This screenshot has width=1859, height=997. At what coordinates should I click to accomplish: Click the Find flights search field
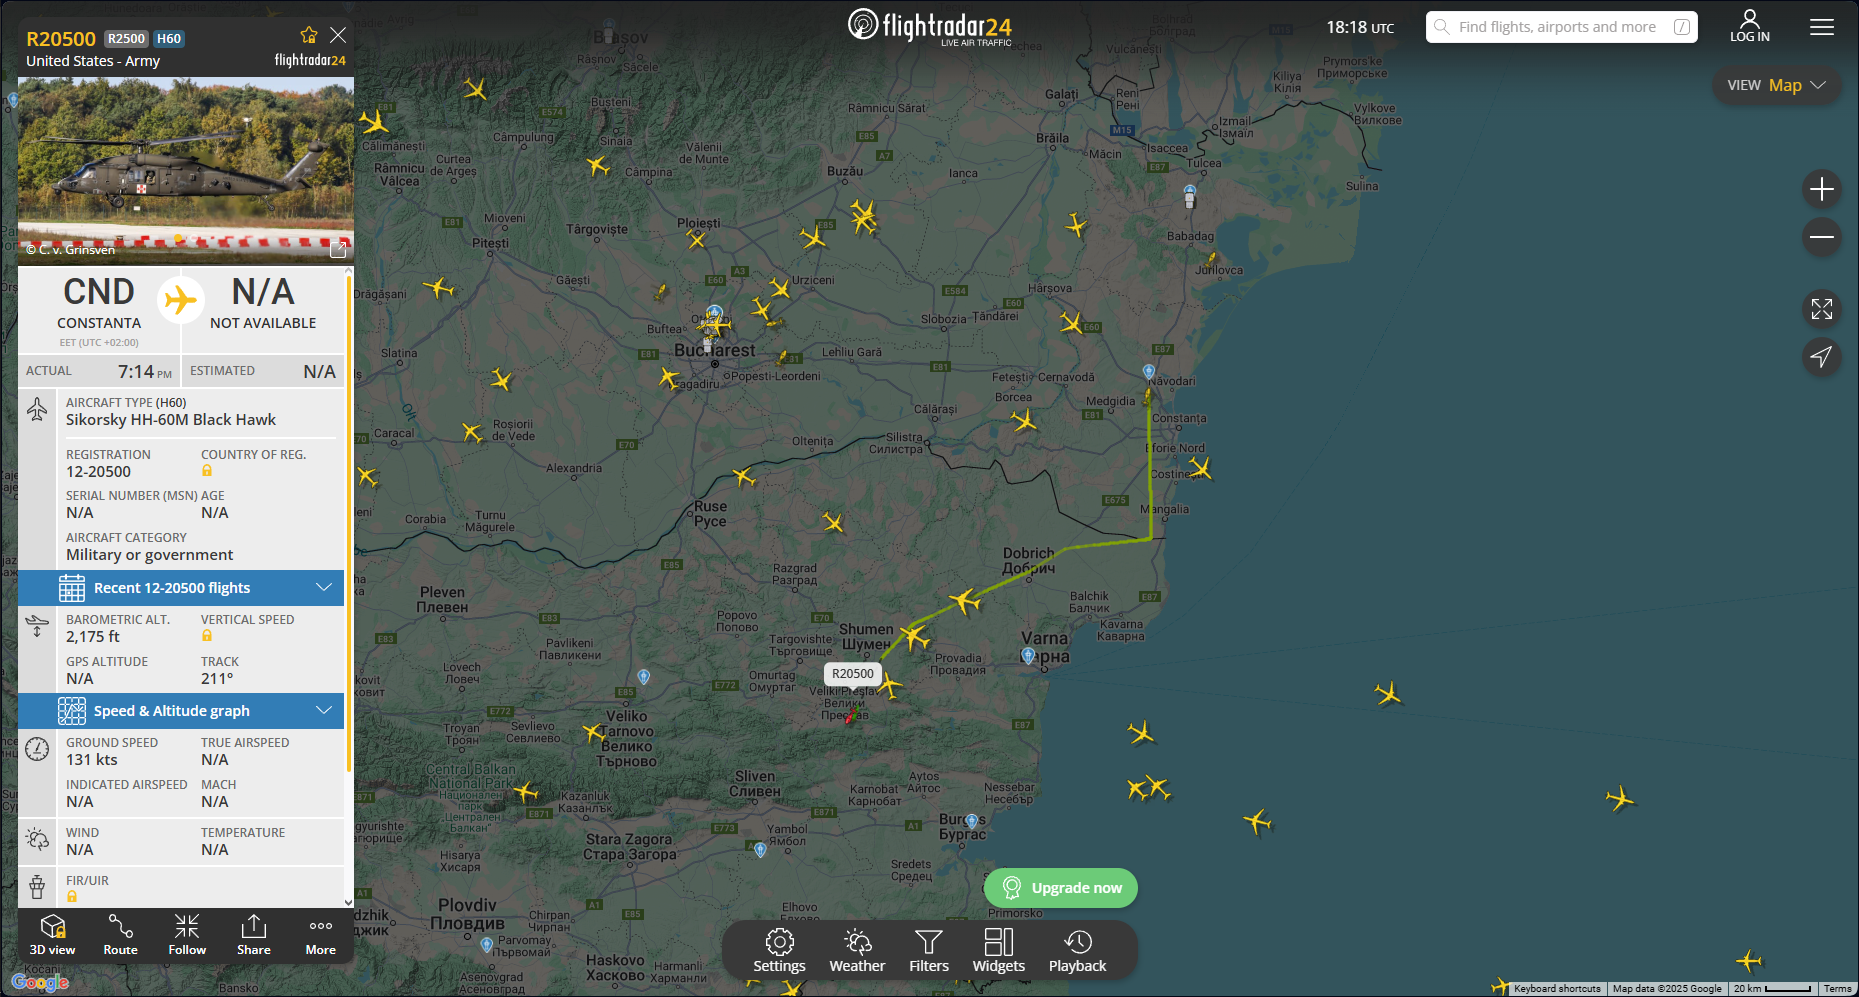pos(1562,27)
